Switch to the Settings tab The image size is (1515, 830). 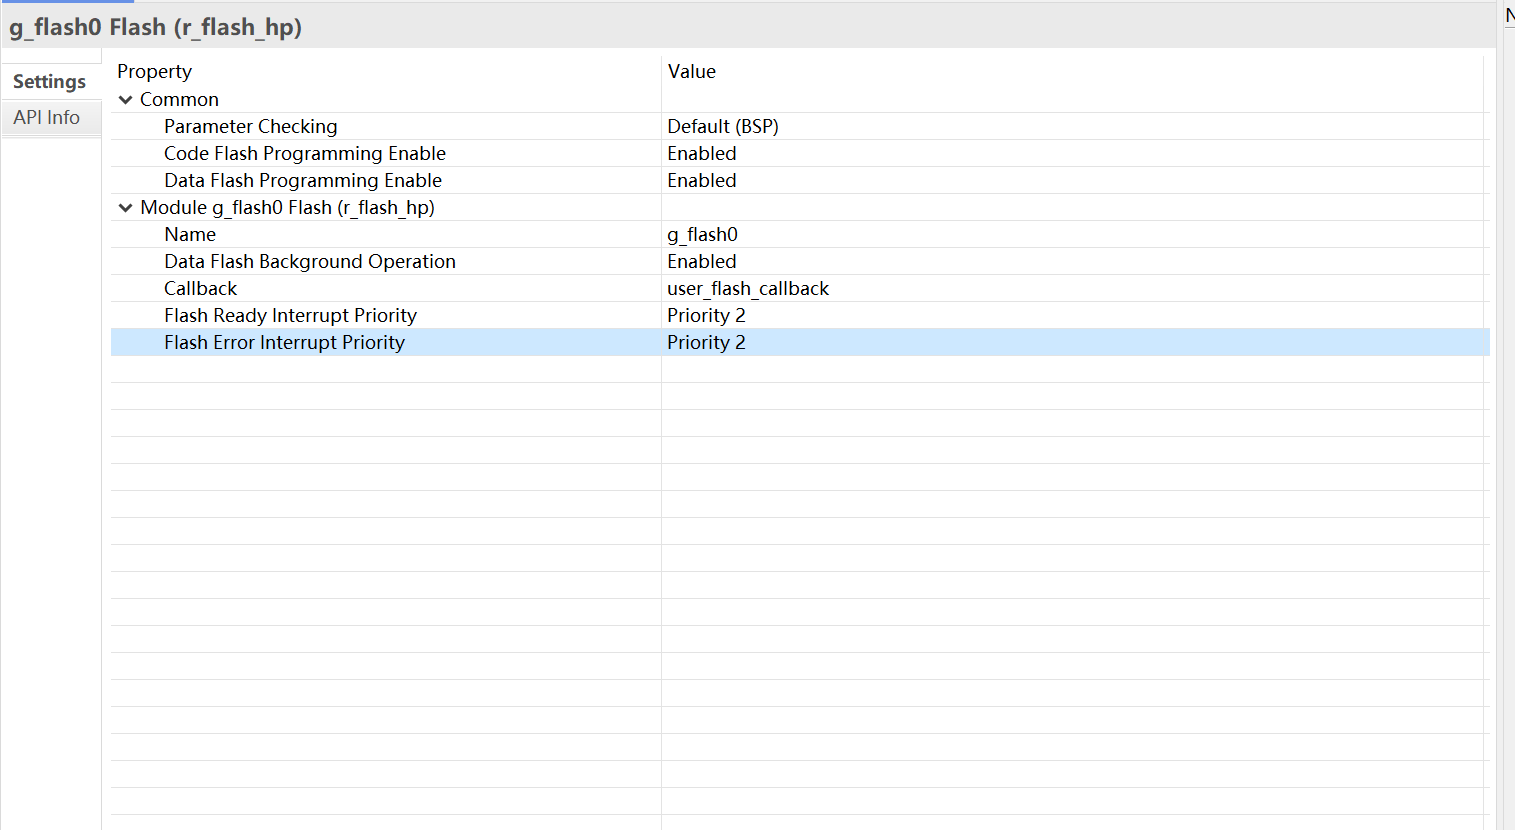pyautogui.click(x=50, y=82)
